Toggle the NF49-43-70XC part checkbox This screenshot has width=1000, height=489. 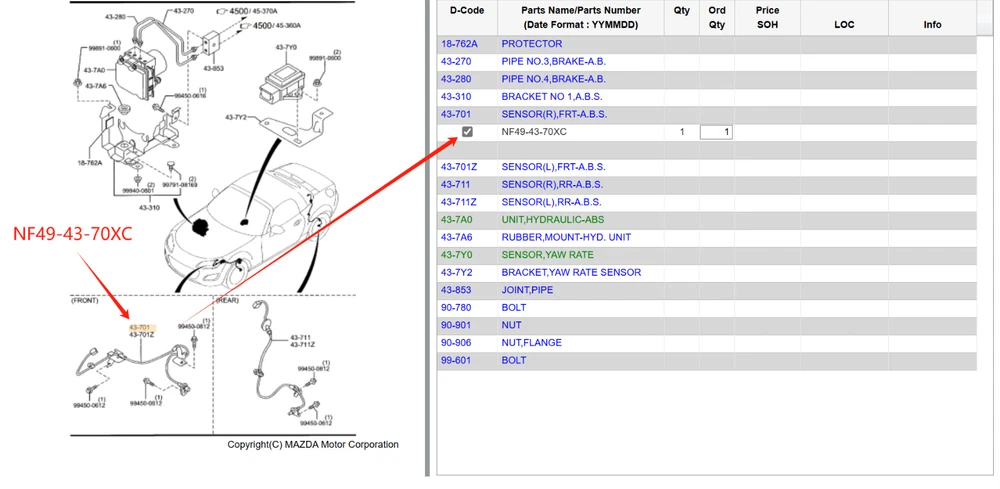tap(467, 132)
